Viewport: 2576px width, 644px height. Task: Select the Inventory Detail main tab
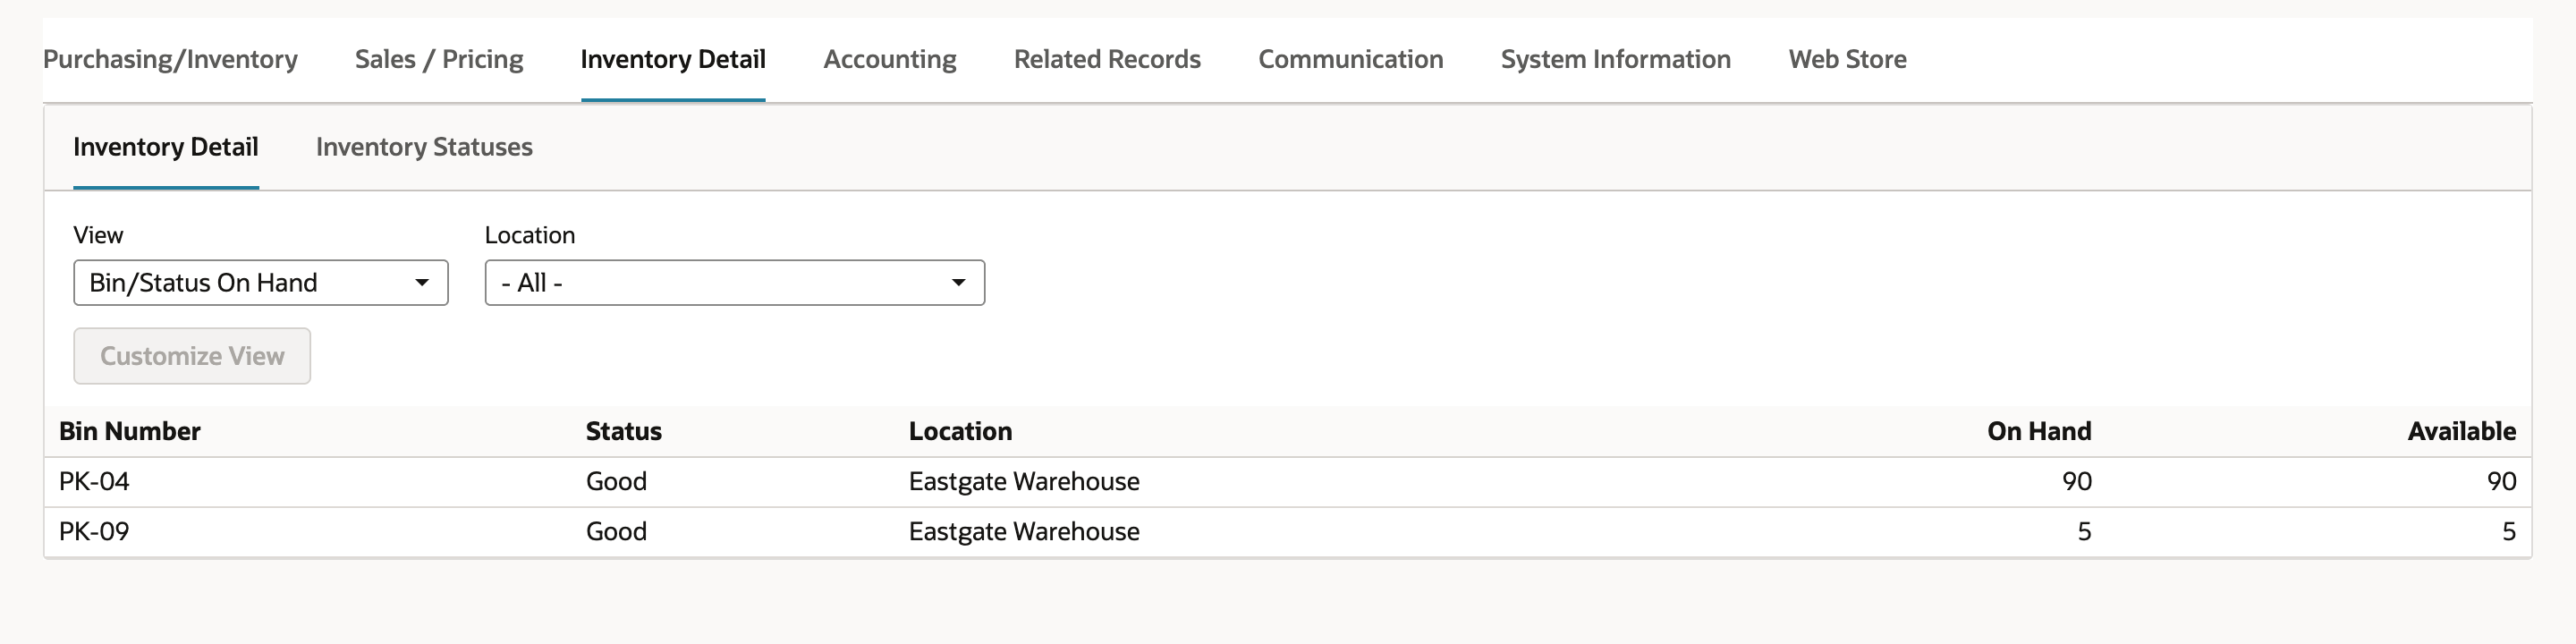pyautogui.click(x=673, y=59)
